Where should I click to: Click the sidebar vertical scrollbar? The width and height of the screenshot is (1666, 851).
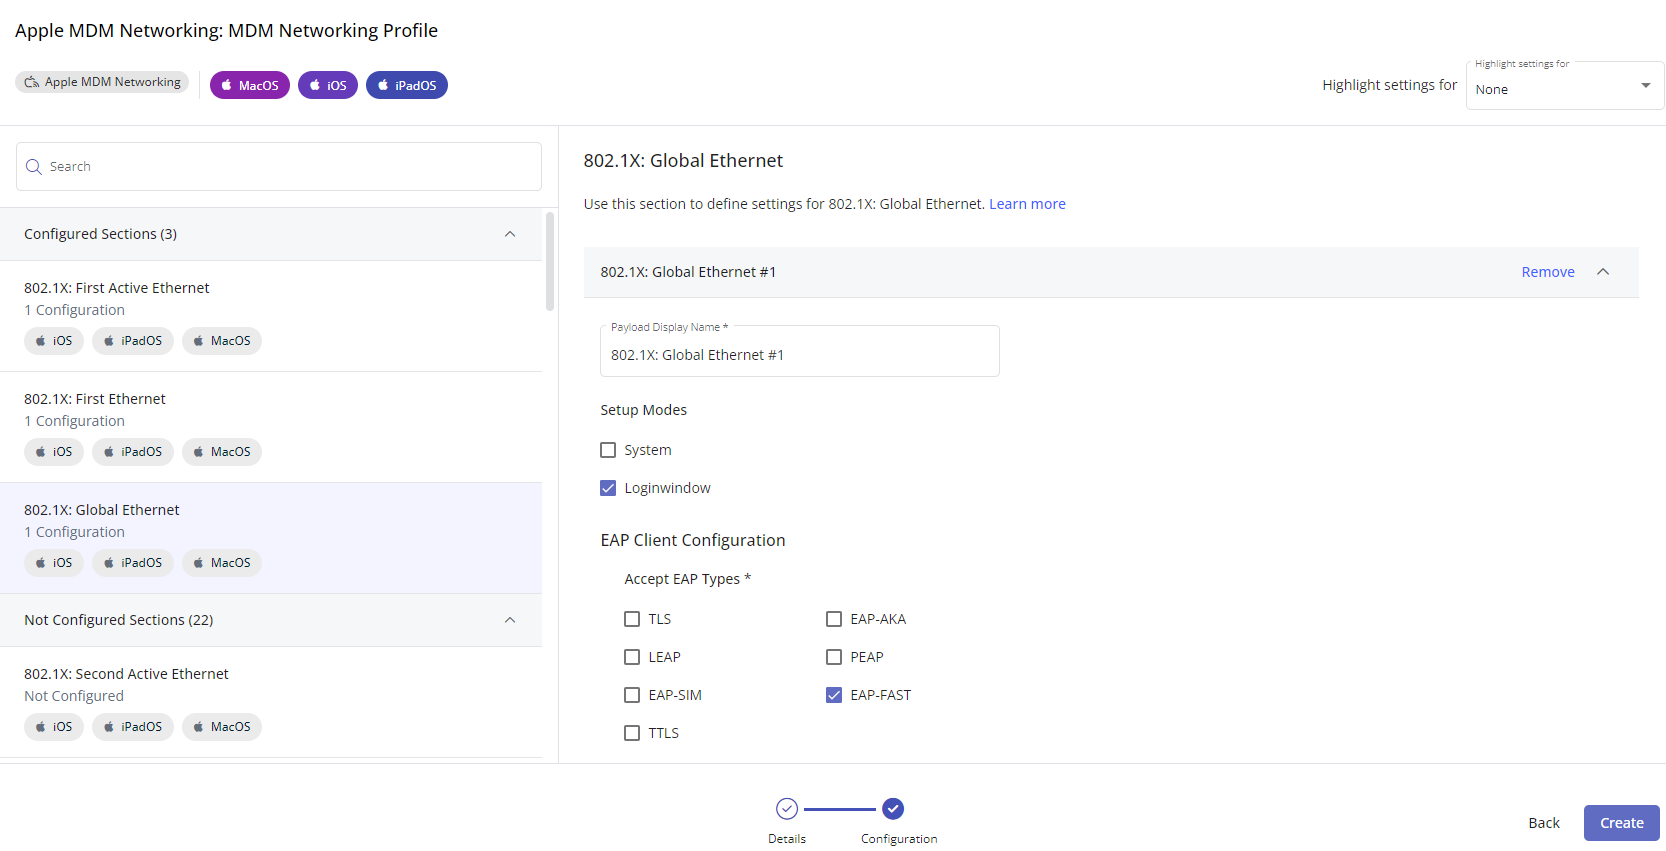pyautogui.click(x=550, y=261)
